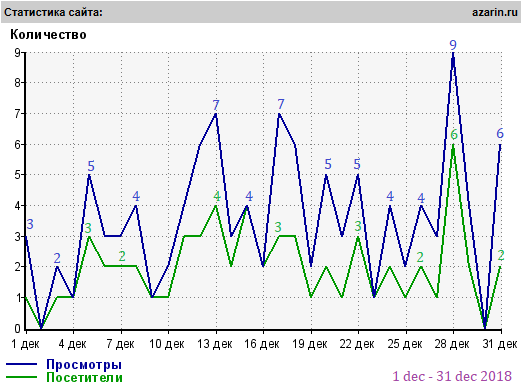Viewport: 521px width, 388px height.
Task: Open the azarin.ru site name in header
Action: (x=495, y=12)
